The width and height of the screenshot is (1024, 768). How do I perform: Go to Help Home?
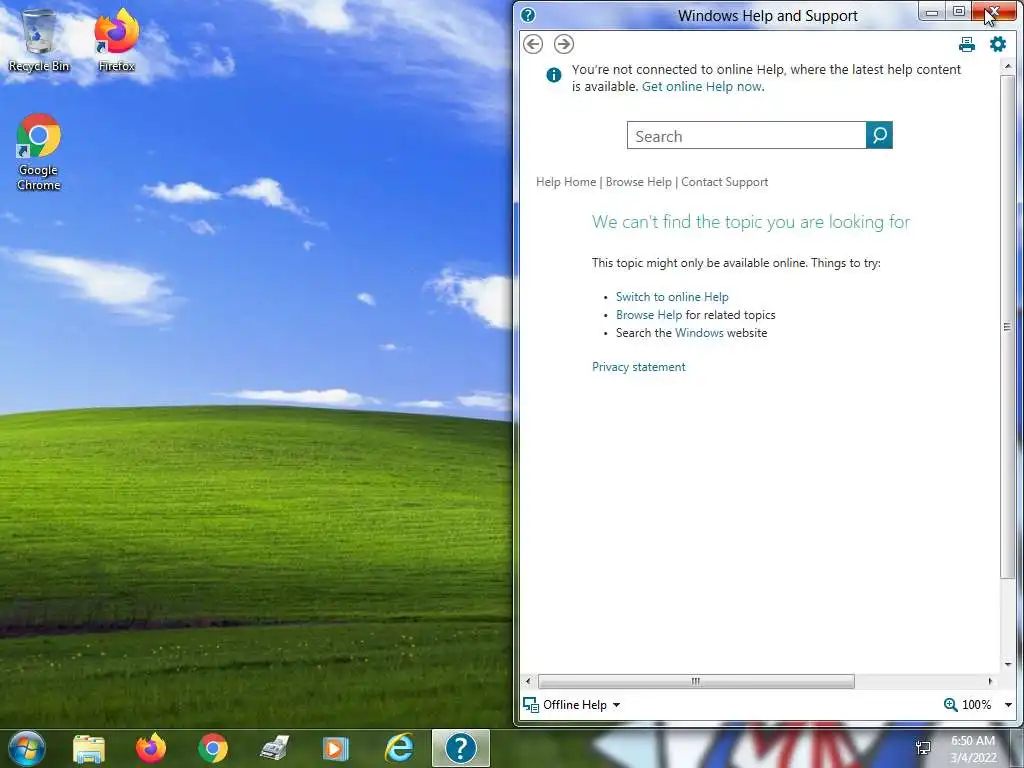tap(566, 182)
